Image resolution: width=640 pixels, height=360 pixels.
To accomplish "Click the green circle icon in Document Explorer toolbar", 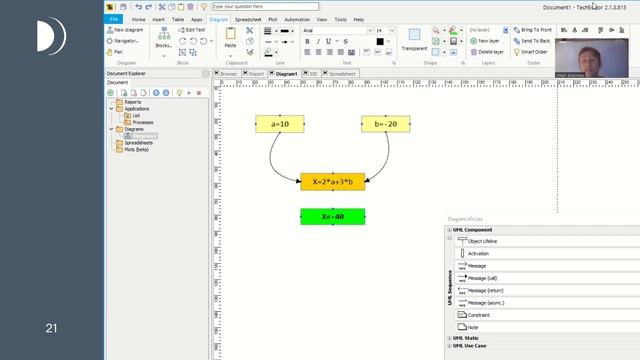I will click(111, 93).
